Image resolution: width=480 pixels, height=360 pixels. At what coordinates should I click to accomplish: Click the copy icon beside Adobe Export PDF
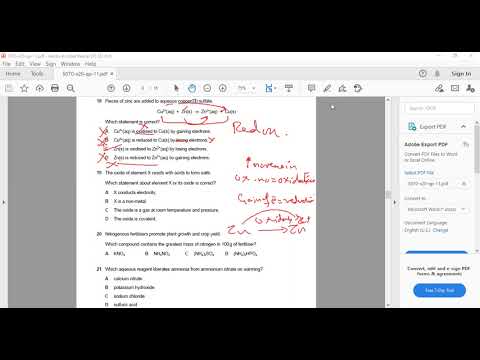pyautogui.click(x=466, y=144)
